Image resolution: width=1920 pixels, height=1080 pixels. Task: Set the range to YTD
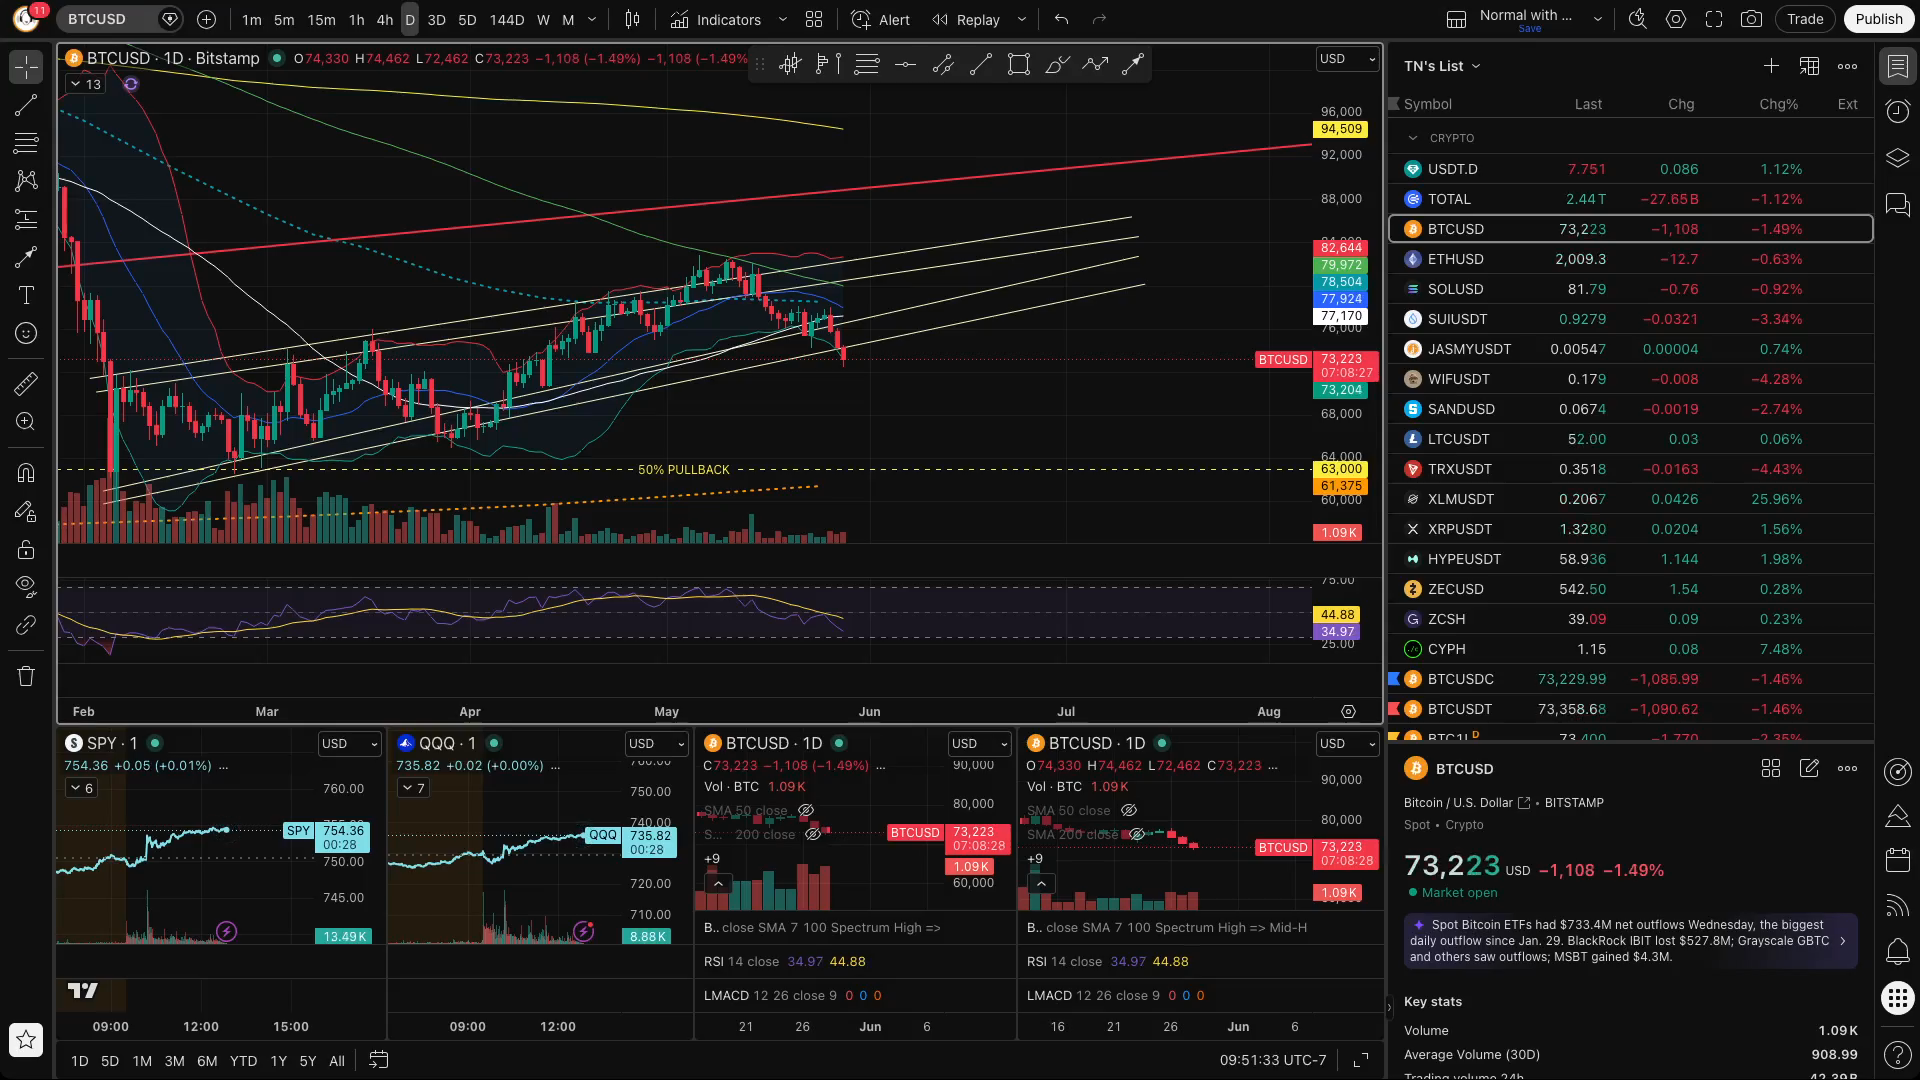coord(243,1061)
